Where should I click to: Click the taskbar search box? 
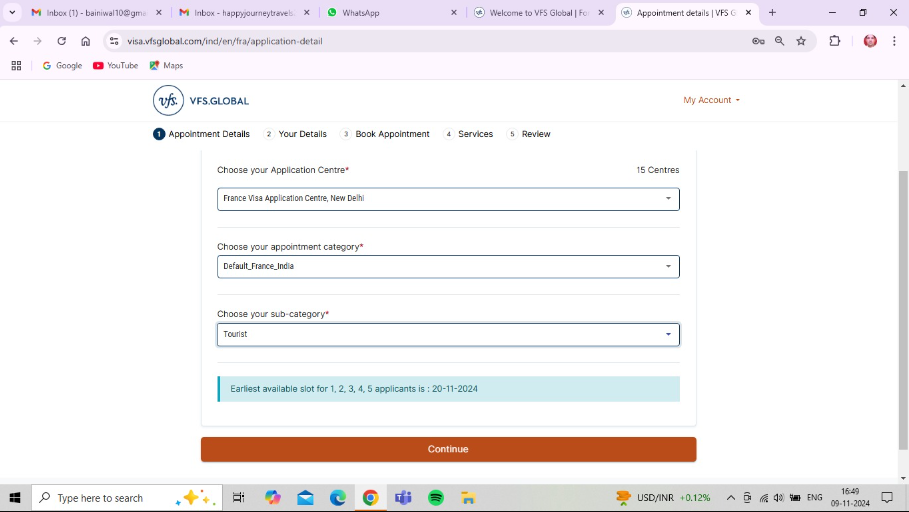[x=126, y=498]
